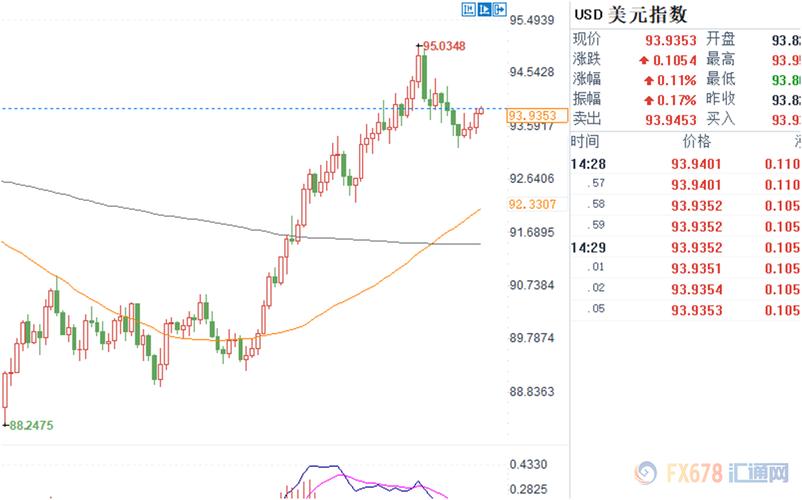Click the orange 92.3307 moving average label
Image resolution: width=802 pixels, height=500 pixels.
pyautogui.click(x=532, y=204)
